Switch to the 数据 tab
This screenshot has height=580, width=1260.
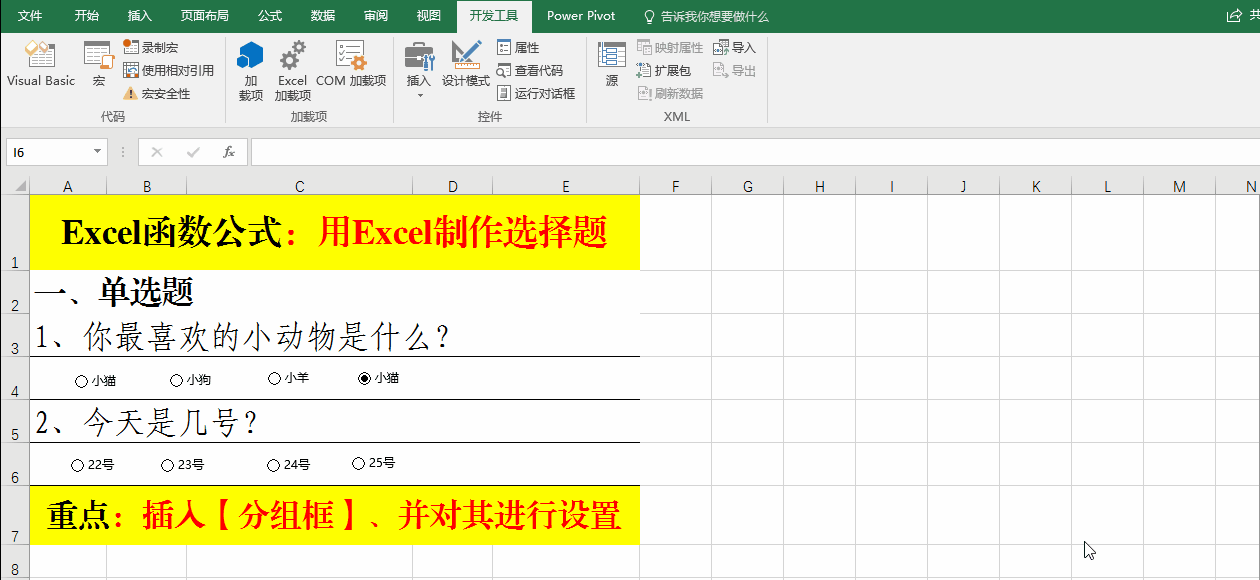(x=323, y=16)
